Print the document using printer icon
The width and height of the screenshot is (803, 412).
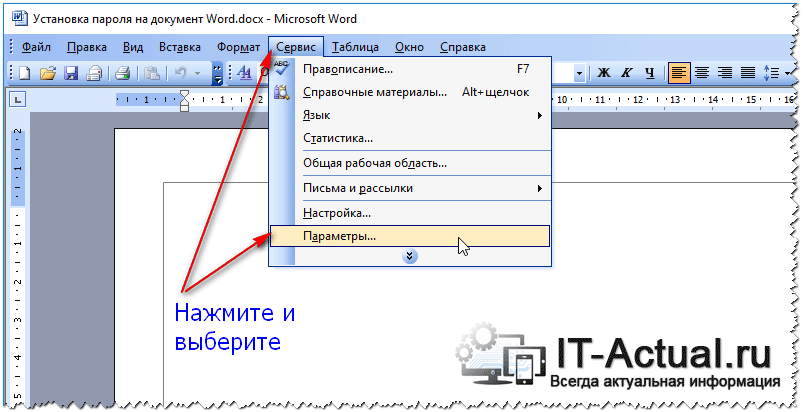[x=123, y=73]
